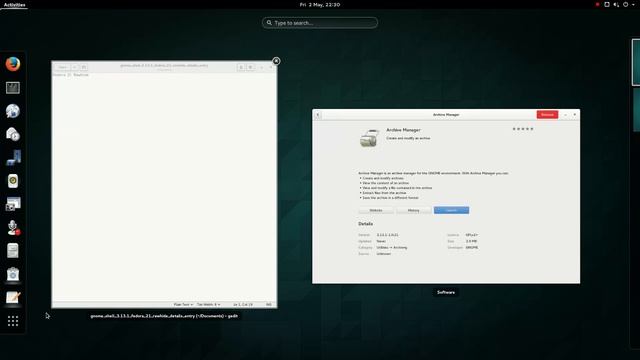Click the display icon in top bar
The width and height of the screenshot is (640, 360).
[x=607, y=4]
